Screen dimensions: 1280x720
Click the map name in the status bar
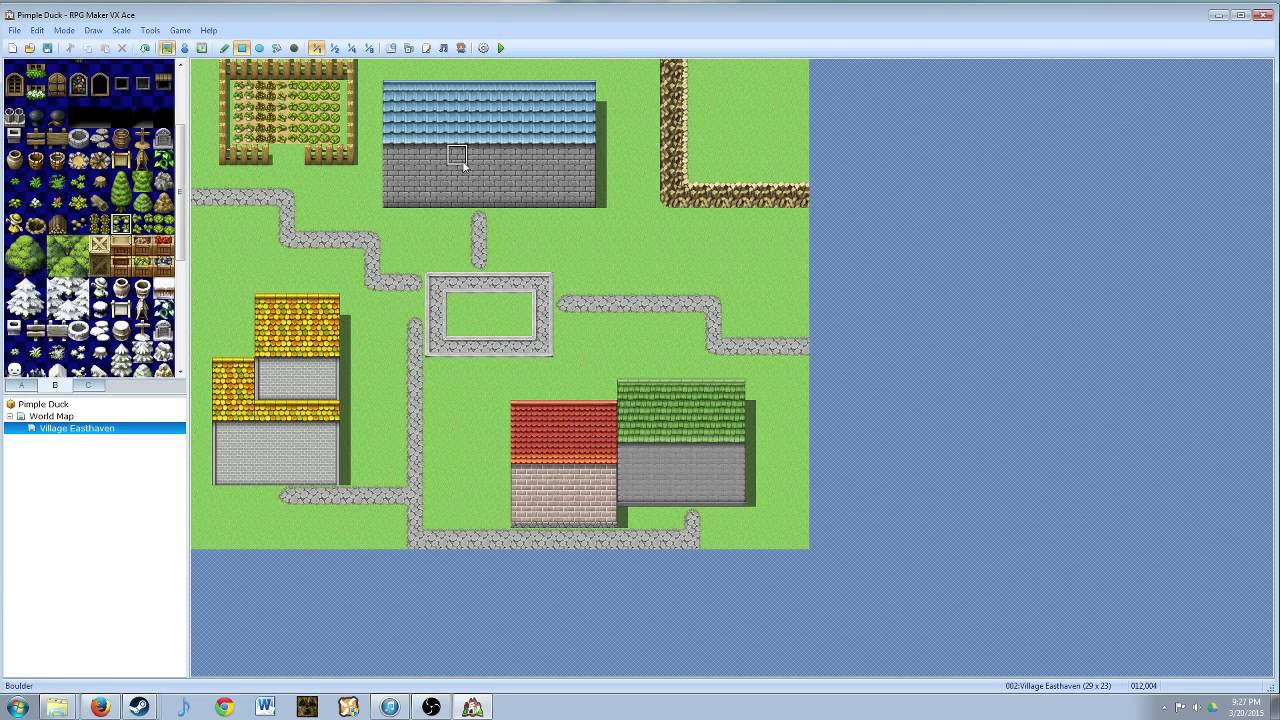tap(1059, 686)
